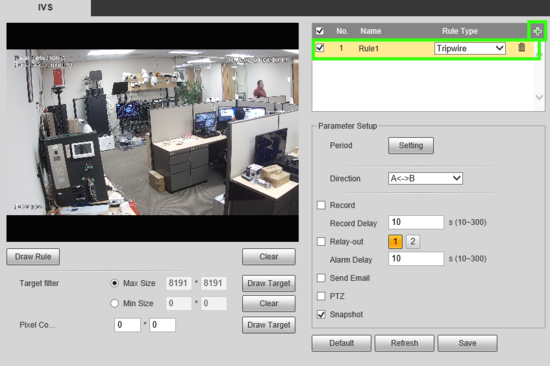Toggle the select-all rules checkbox in the header

point(320,31)
